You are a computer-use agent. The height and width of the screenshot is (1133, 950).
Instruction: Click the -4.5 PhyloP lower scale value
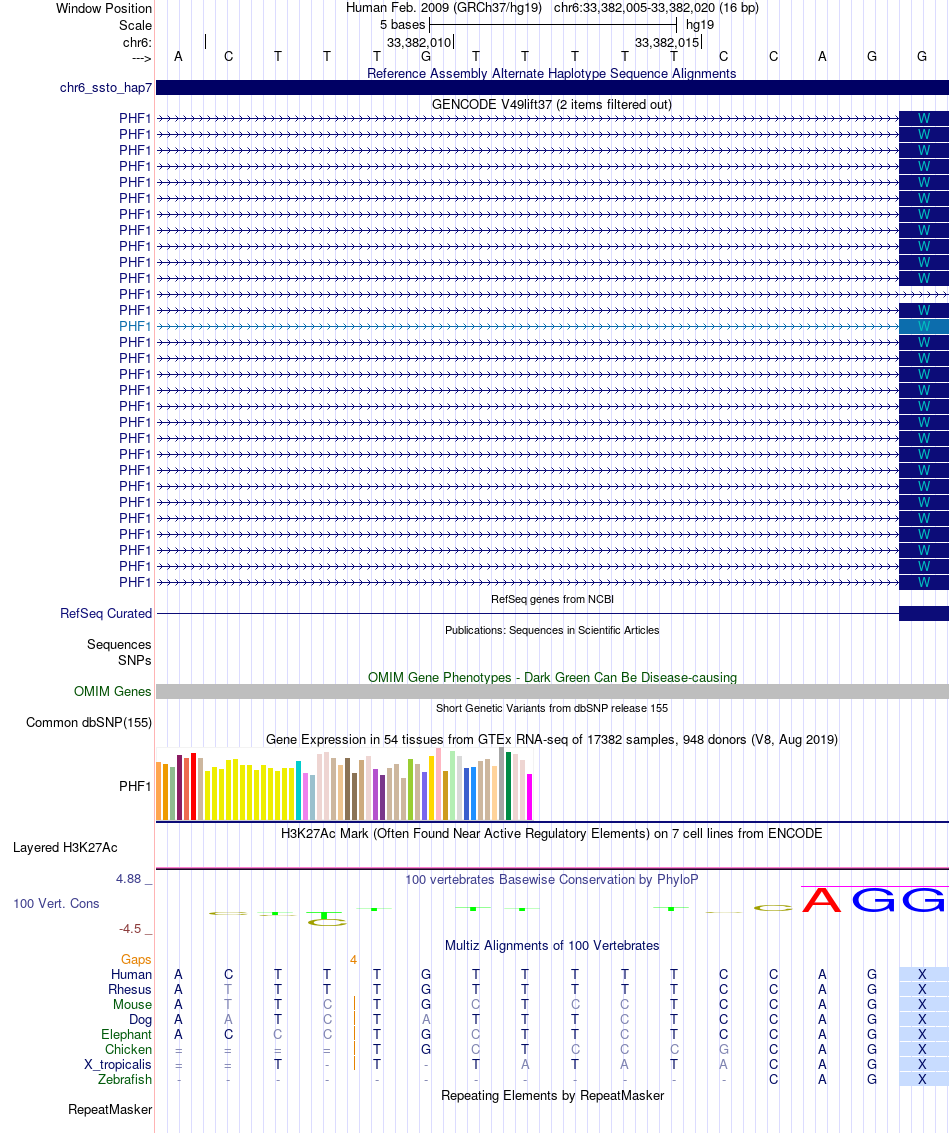tap(130, 929)
